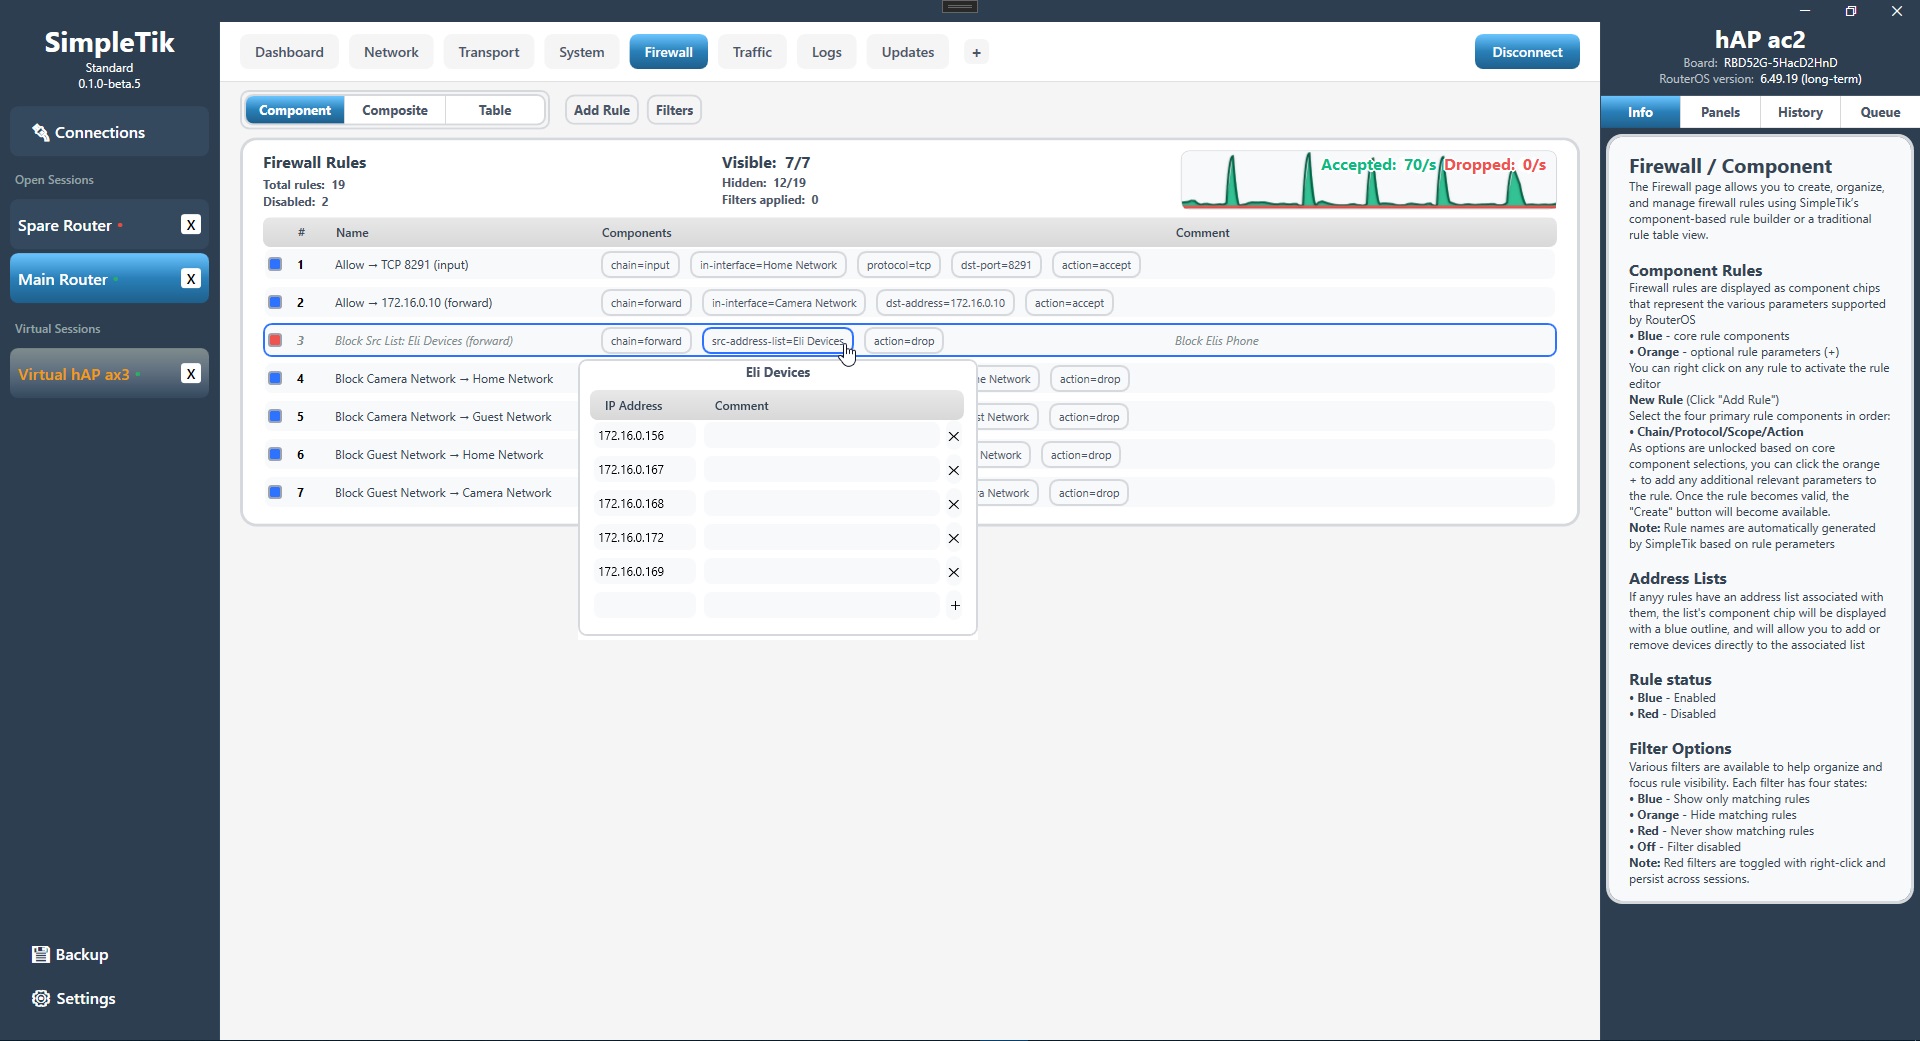The height and width of the screenshot is (1041, 1920).
Task: Close the Virtual hAP ax3 session
Action: (x=191, y=374)
